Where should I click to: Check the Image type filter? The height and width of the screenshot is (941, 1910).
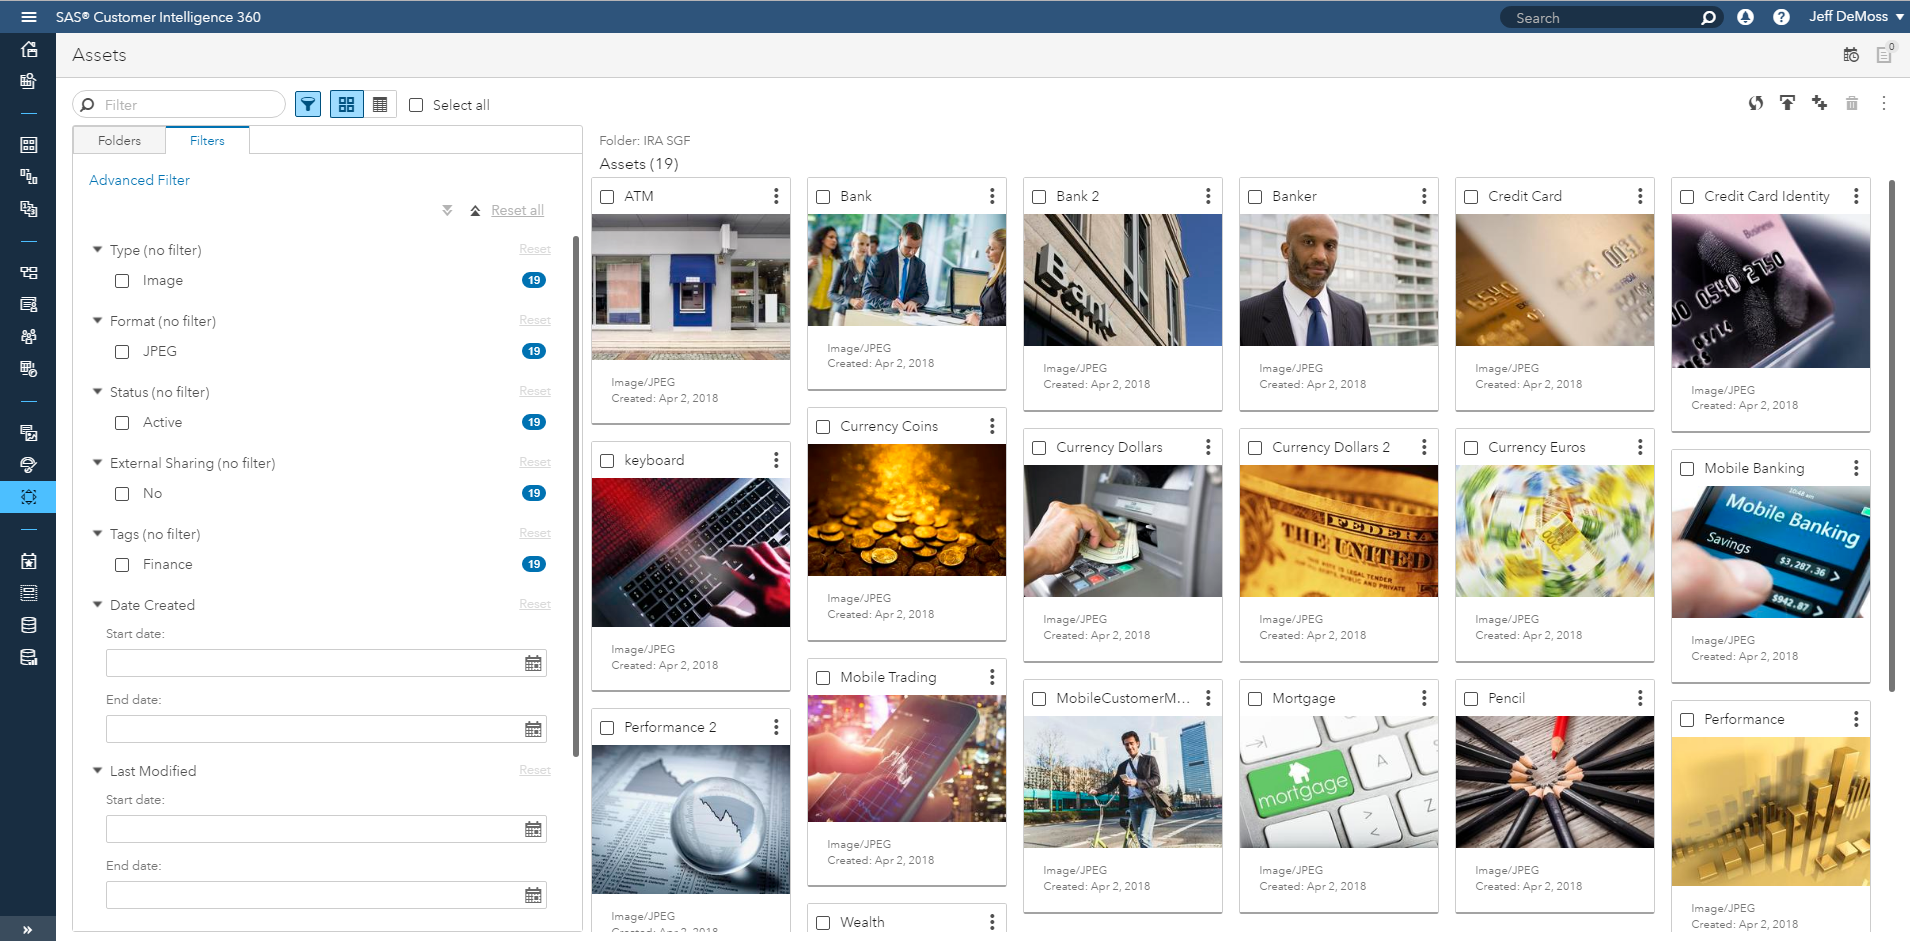pos(122,281)
